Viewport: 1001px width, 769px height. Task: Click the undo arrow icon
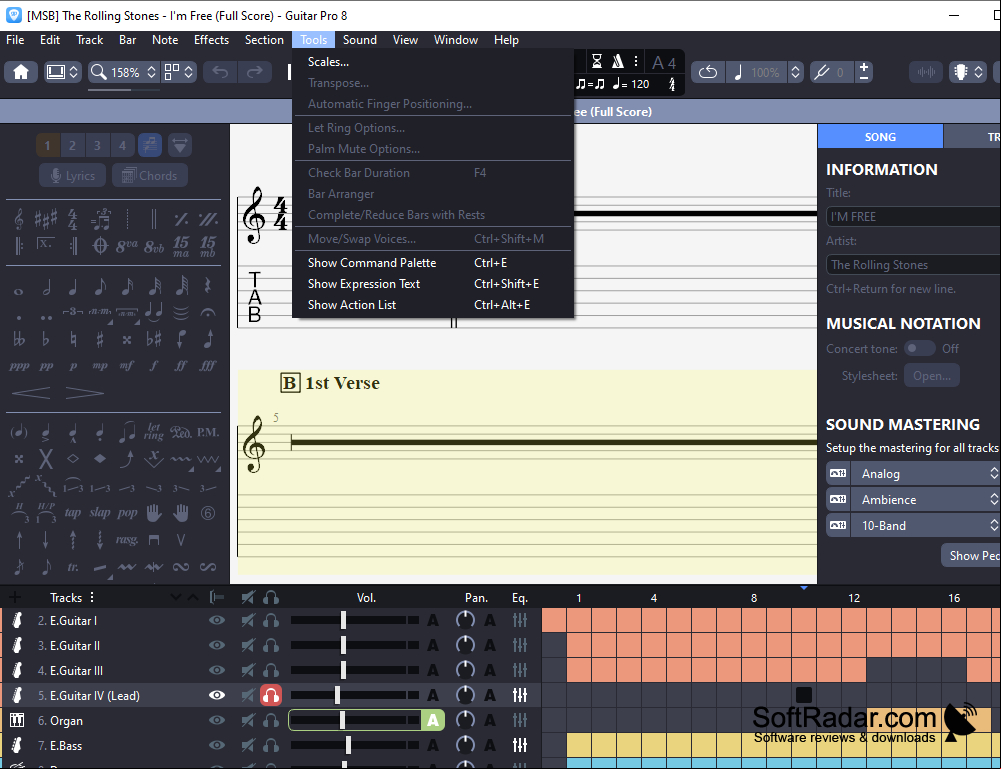pos(220,71)
